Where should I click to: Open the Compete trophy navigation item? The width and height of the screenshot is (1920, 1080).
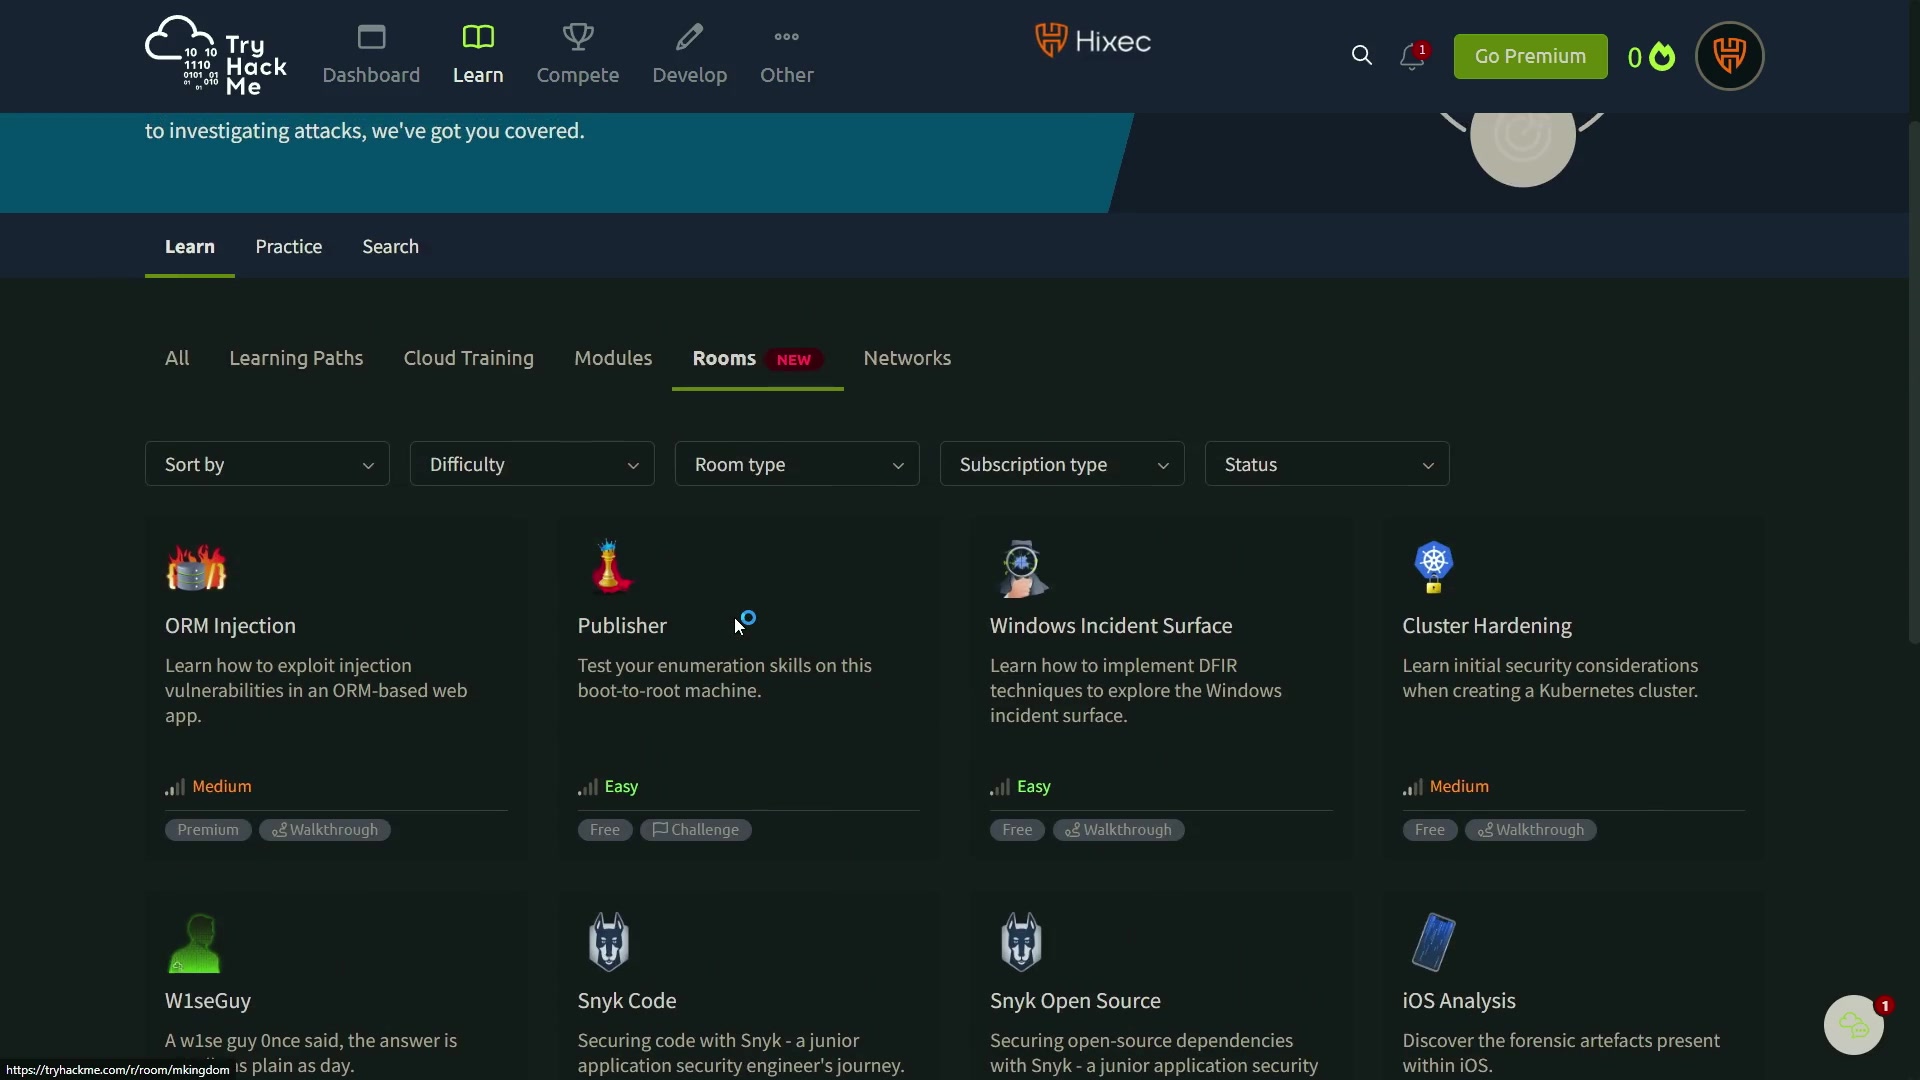577,55
